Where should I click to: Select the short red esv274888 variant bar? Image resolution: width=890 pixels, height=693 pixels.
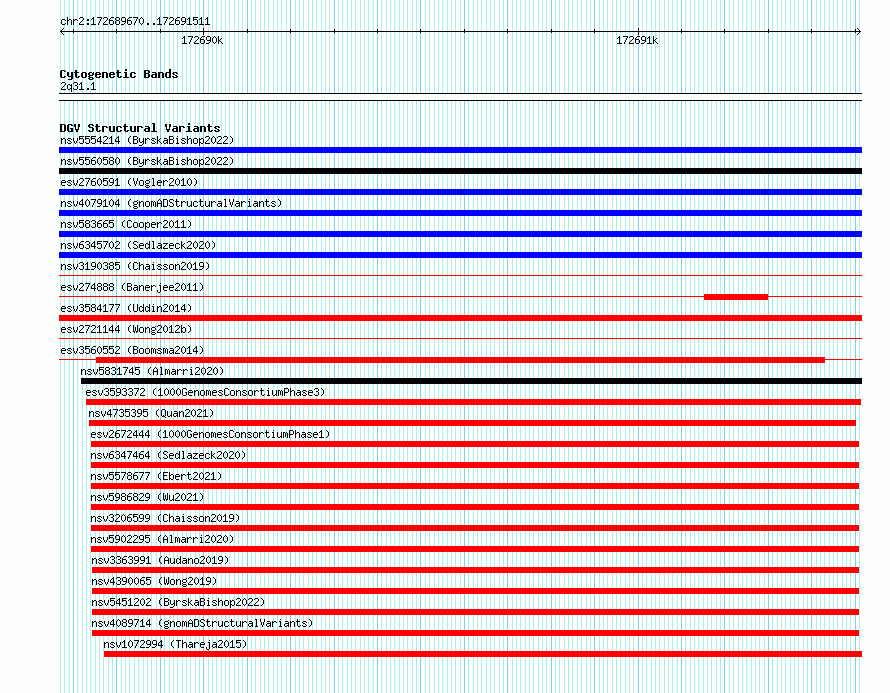coord(736,297)
